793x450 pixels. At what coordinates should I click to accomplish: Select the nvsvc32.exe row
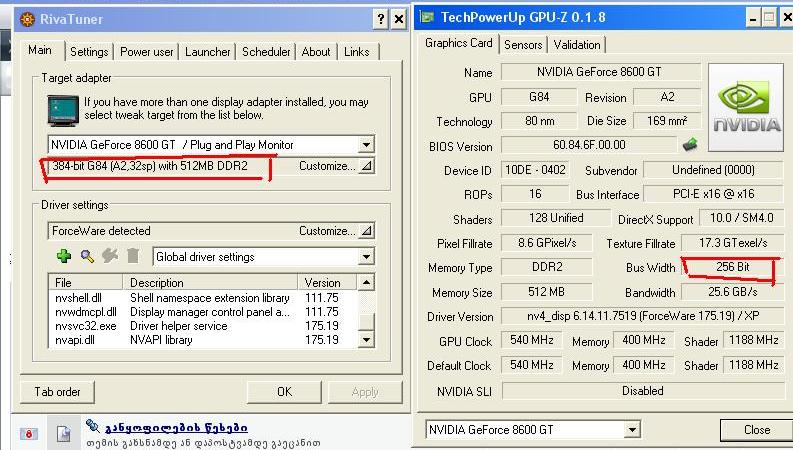203,326
